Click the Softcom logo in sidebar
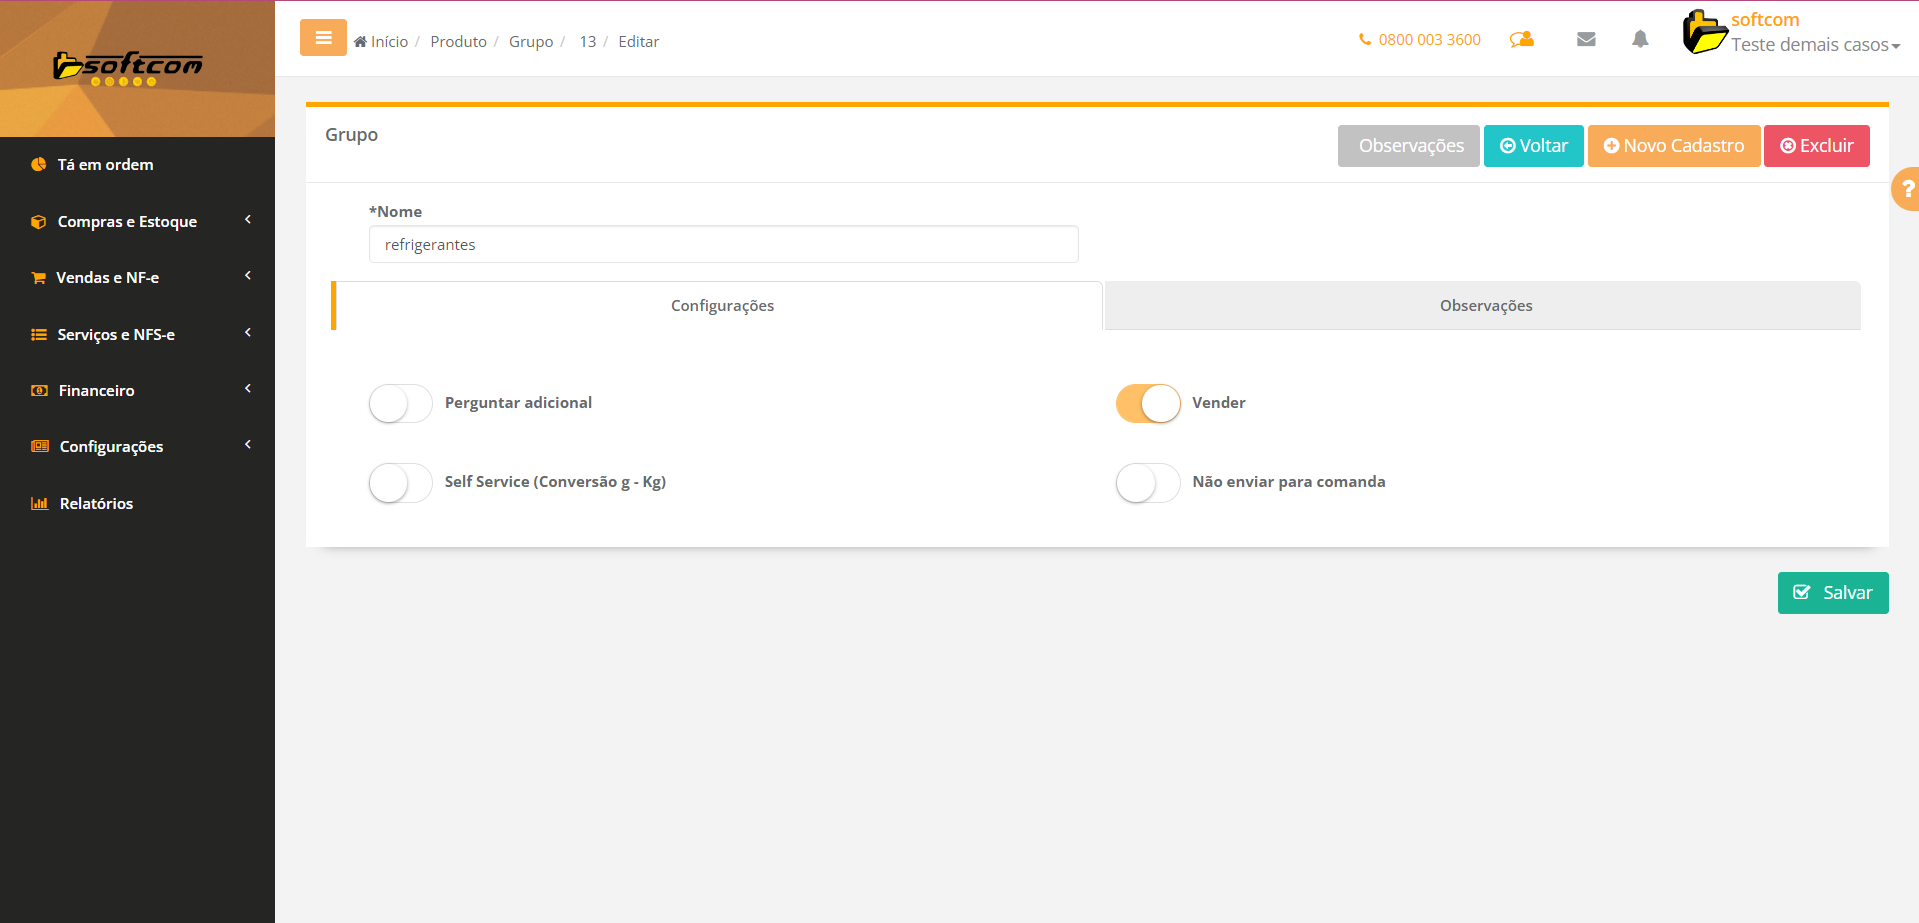 point(128,67)
